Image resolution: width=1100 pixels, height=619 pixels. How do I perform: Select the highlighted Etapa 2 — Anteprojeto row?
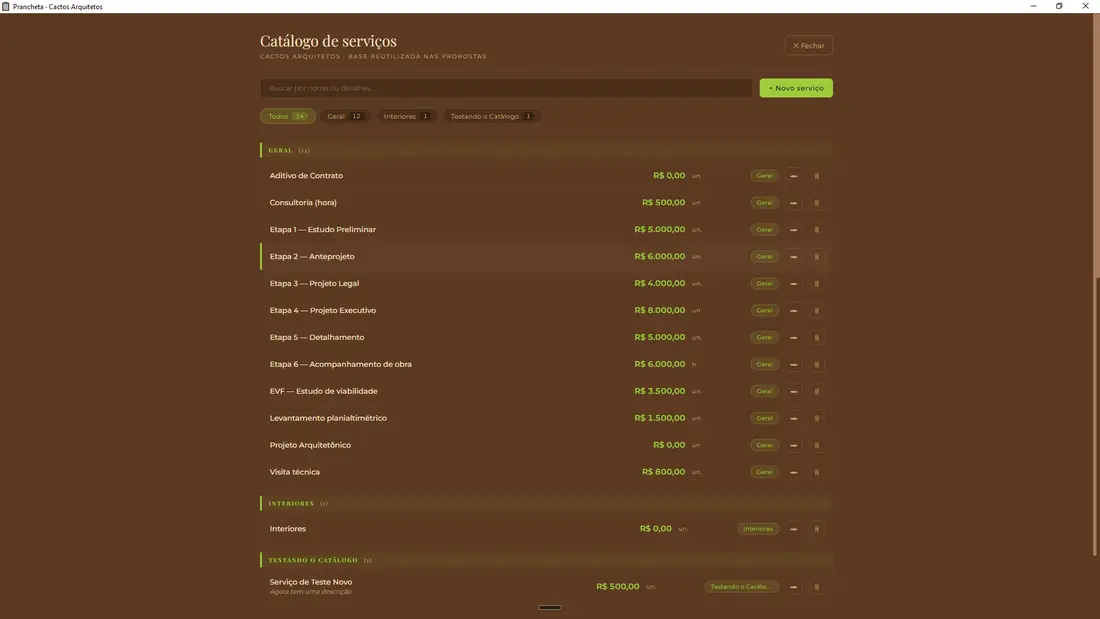coord(546,257)
